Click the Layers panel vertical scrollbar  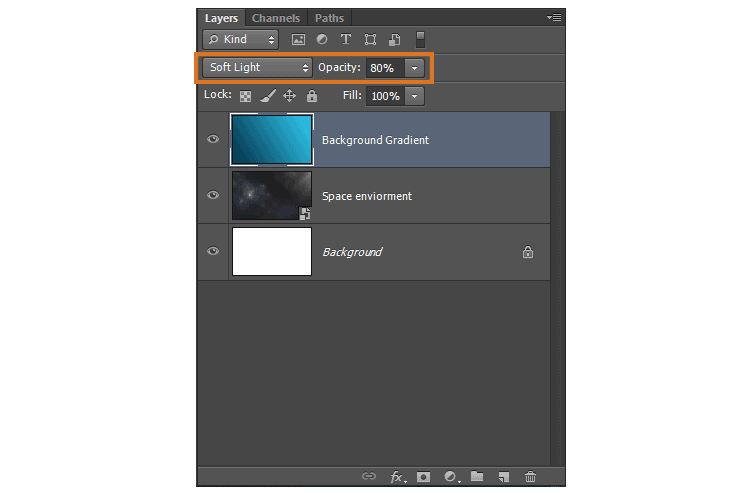pyautogui.click(x=557, y=288)
